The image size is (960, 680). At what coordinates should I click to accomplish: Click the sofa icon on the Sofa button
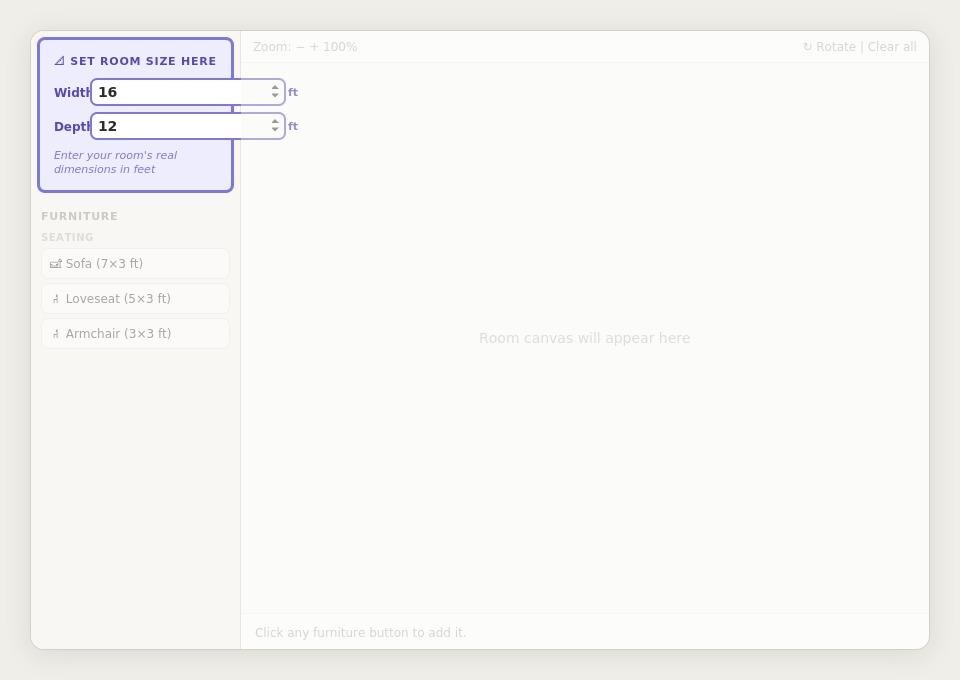click(56, 263)
